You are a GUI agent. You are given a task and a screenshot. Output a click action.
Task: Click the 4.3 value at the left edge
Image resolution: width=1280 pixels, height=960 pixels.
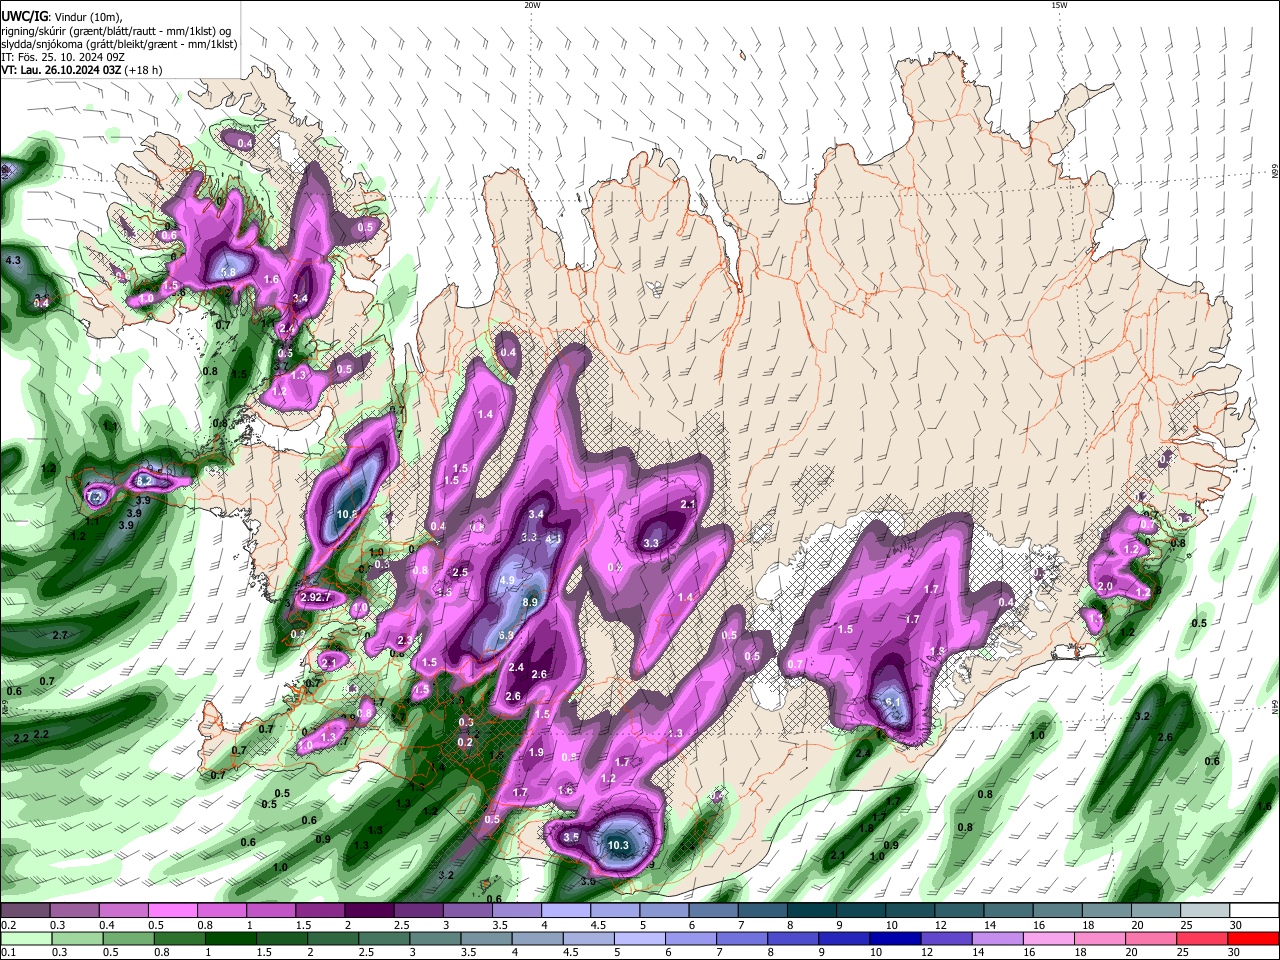pyautogui.click(x=13, y=260)
